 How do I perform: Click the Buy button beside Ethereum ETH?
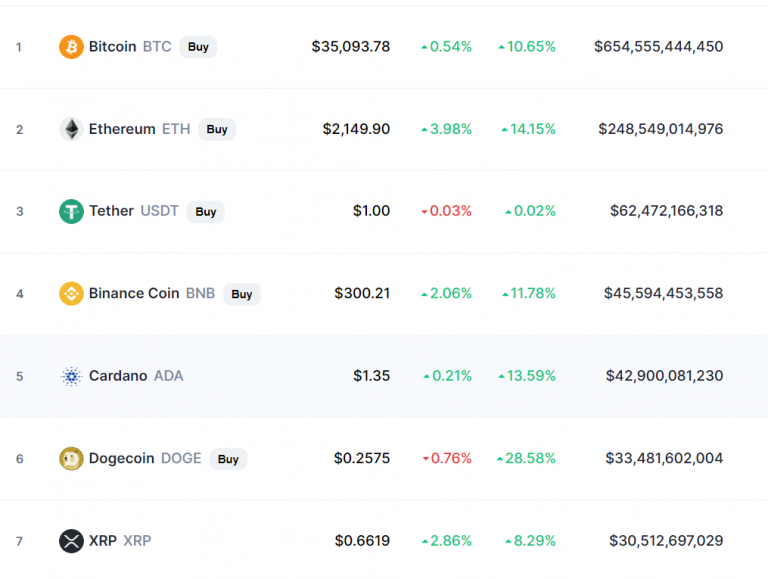pos(217,129)
